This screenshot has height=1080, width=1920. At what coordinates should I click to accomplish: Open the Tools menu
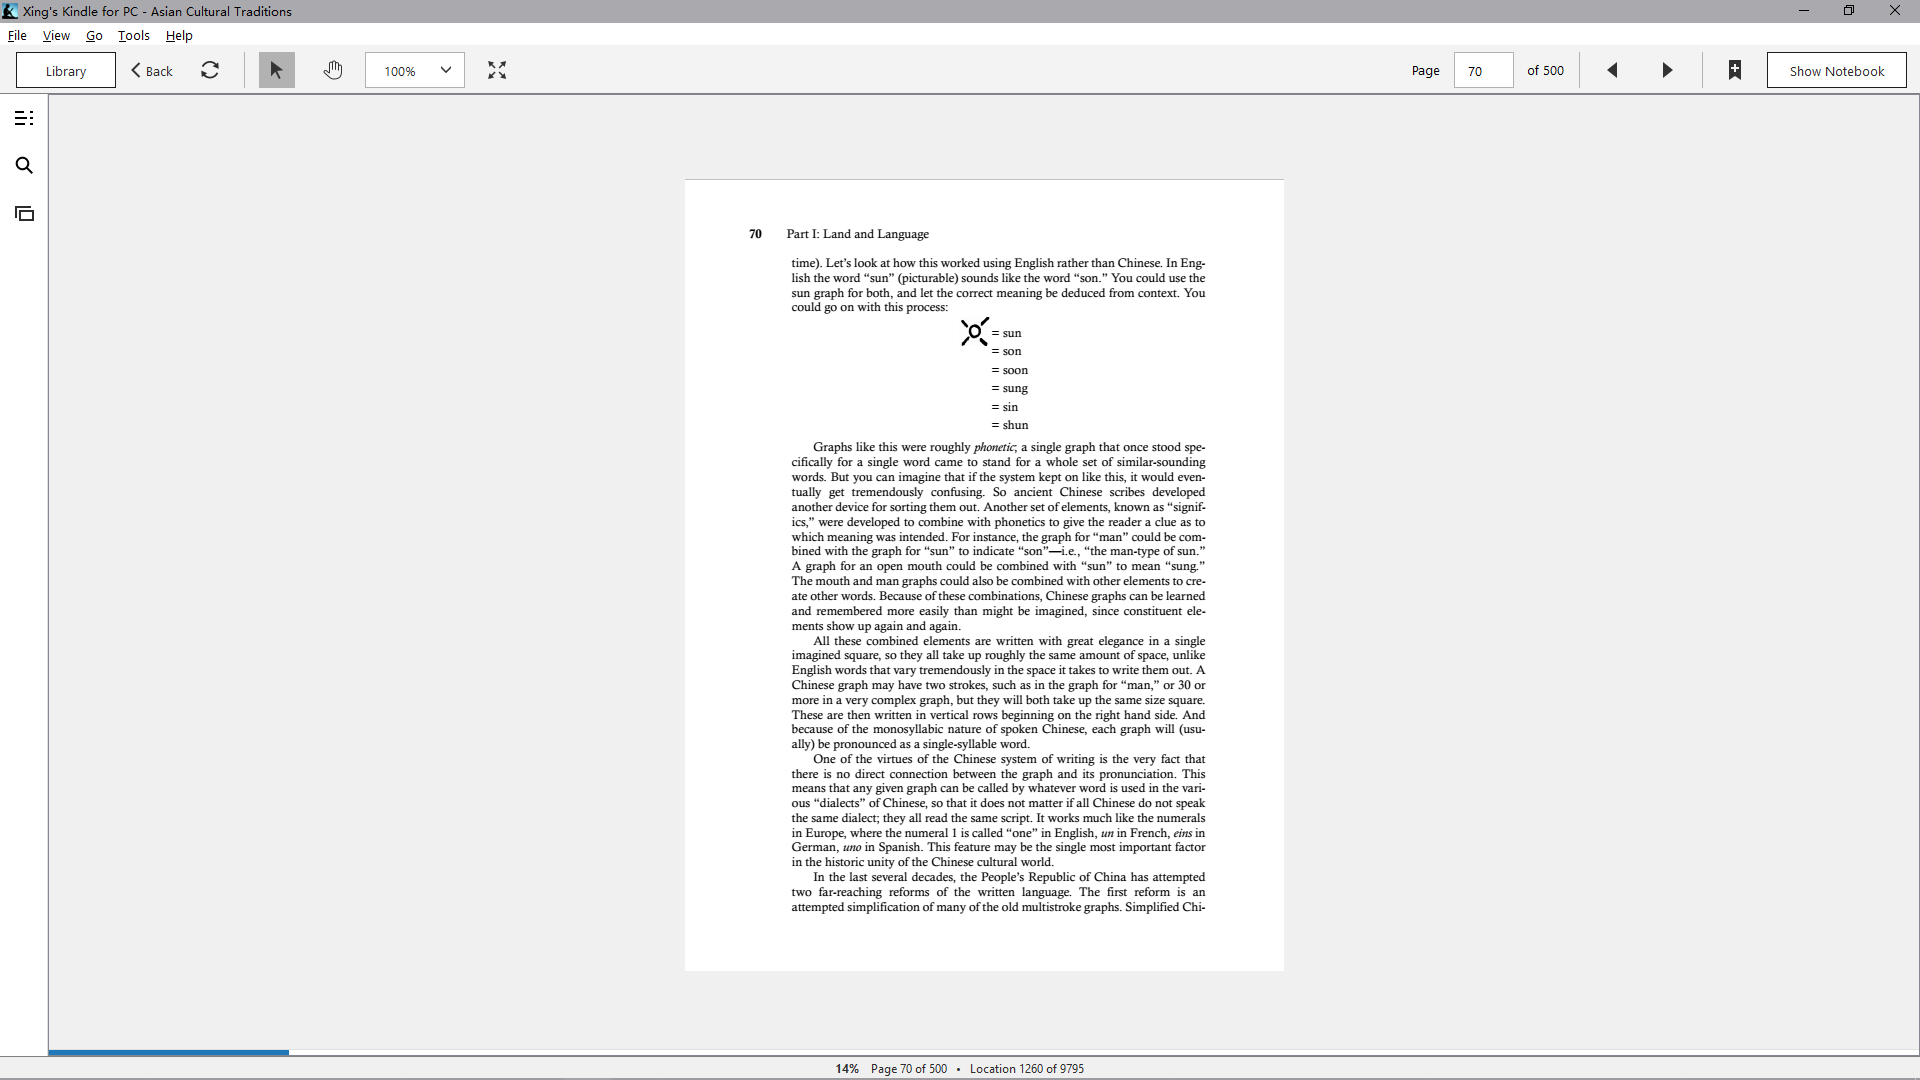(x=134, y=35)
